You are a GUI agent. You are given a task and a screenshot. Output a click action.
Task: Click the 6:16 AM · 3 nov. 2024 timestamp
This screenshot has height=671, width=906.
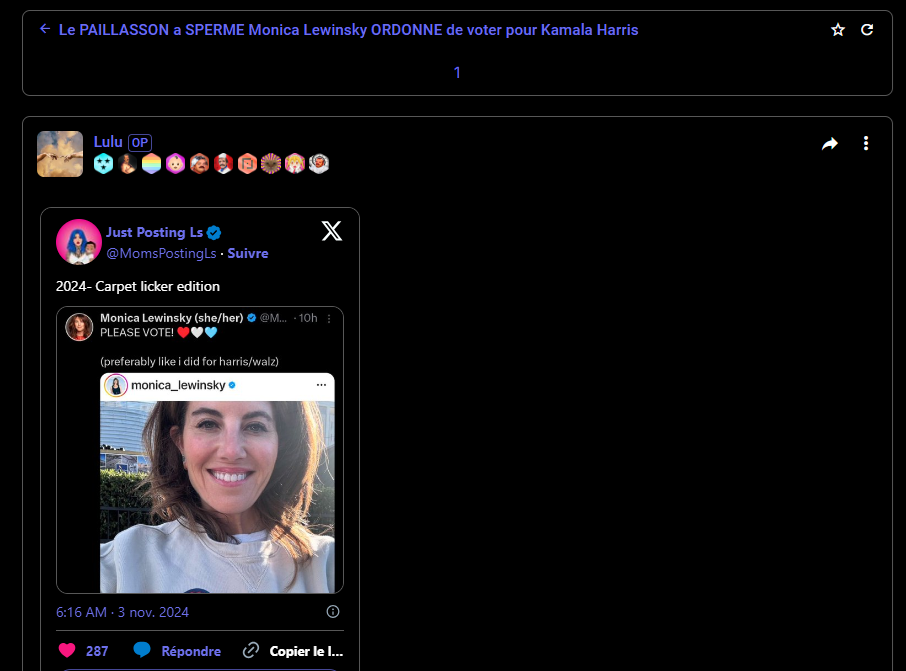click(122, 612)
